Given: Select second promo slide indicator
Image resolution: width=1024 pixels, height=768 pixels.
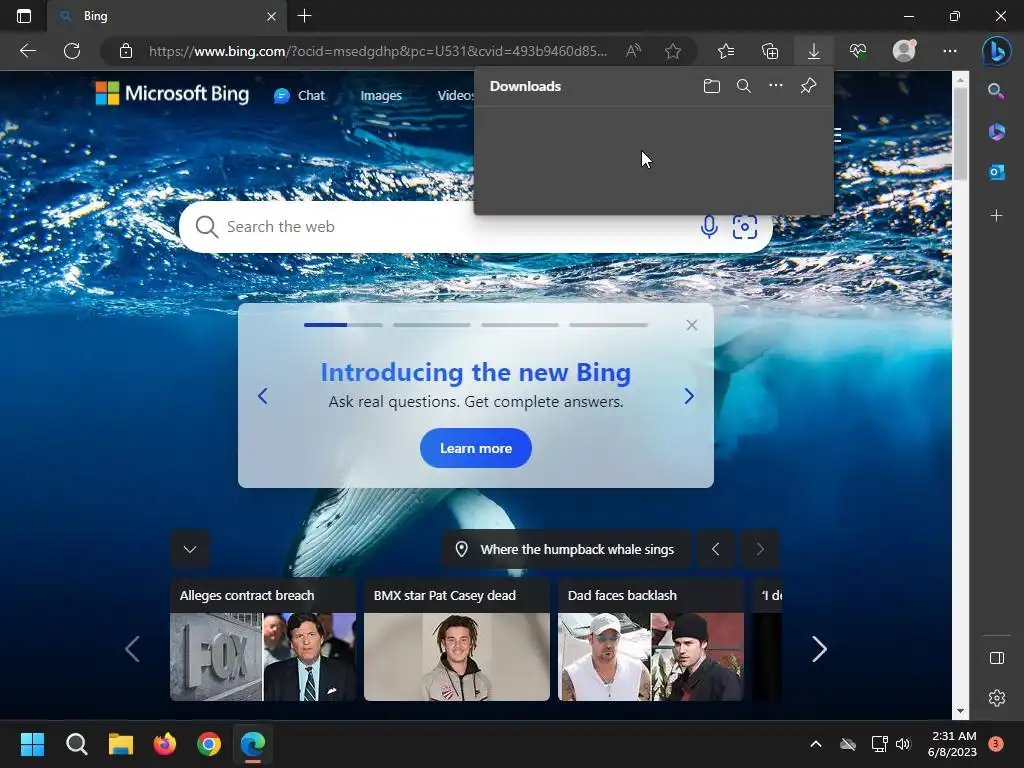Looking at the screenshot, I should pos(432,325).
